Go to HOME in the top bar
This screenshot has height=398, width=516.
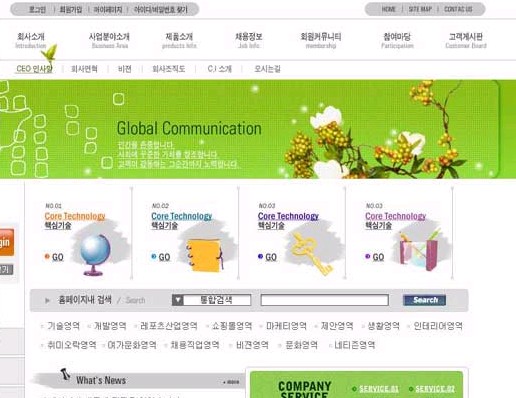[x=388, y=9]
